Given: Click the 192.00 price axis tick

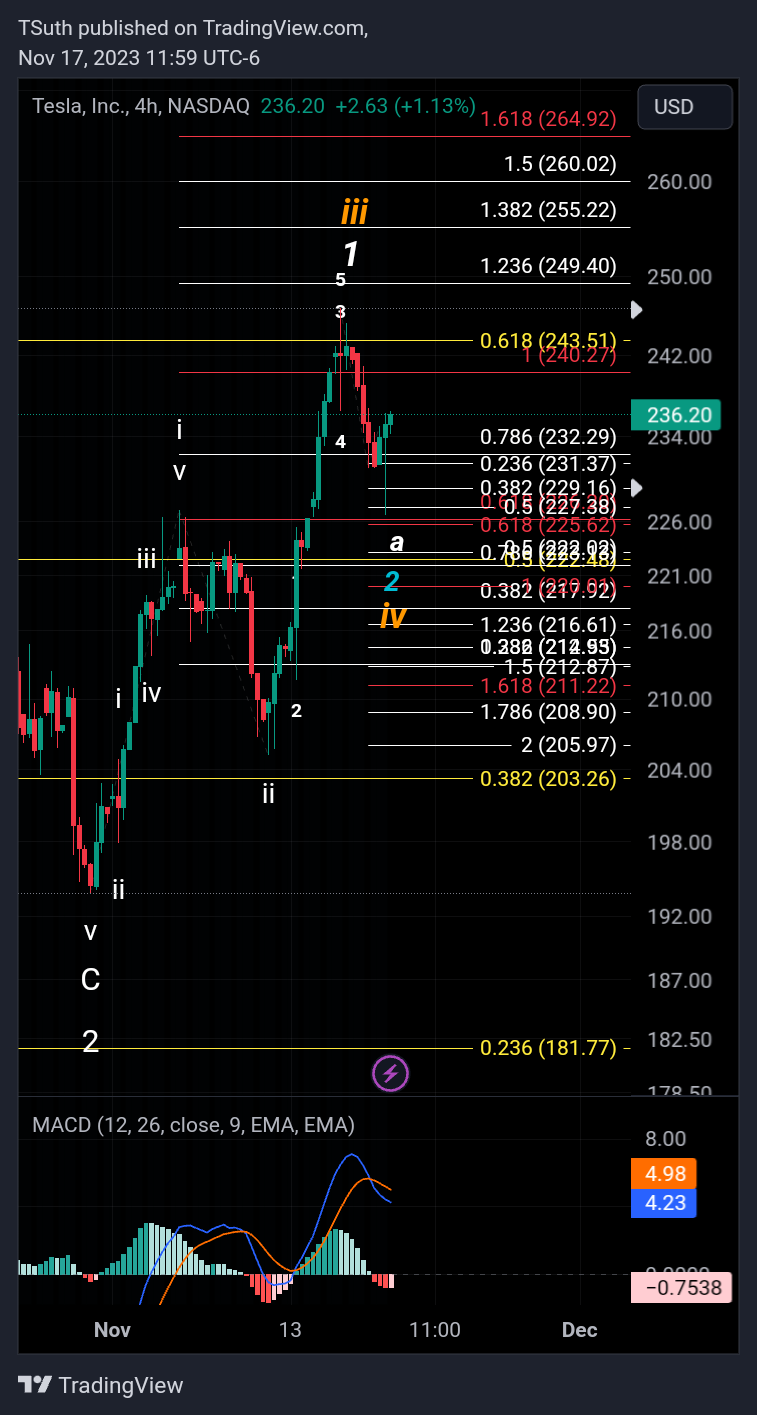Looking at the screenshot, I should coord(679,916).
